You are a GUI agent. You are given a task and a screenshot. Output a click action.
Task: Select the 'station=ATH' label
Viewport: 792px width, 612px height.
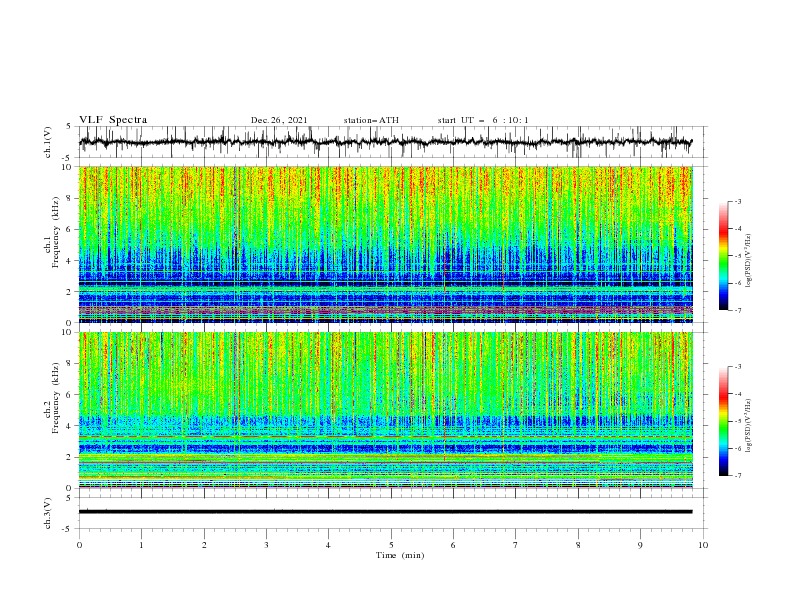tap(371, 120)
